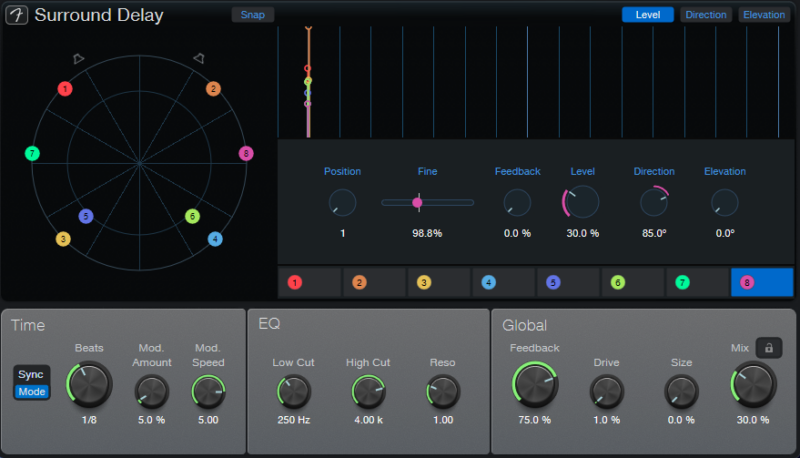Open the Elevation view tab

[x=764, y=15]
